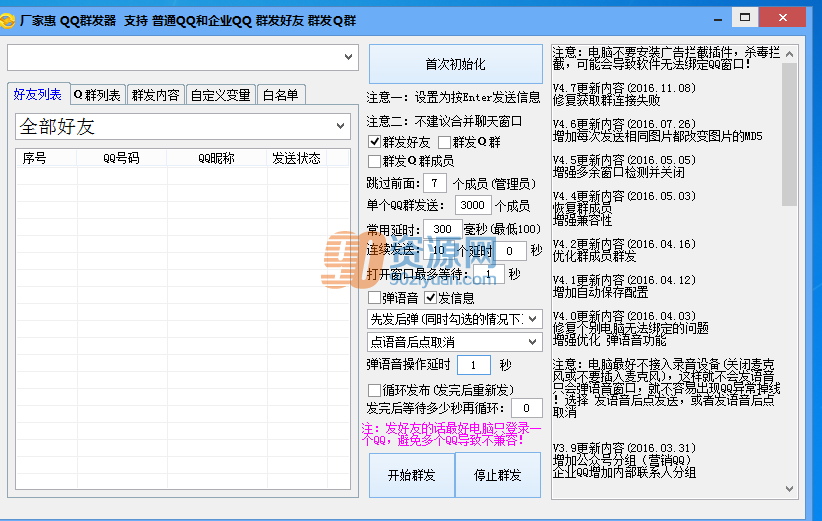Screen dimensions: 822x521
Task: Close the QQ群发器 window
Action: 782,17
